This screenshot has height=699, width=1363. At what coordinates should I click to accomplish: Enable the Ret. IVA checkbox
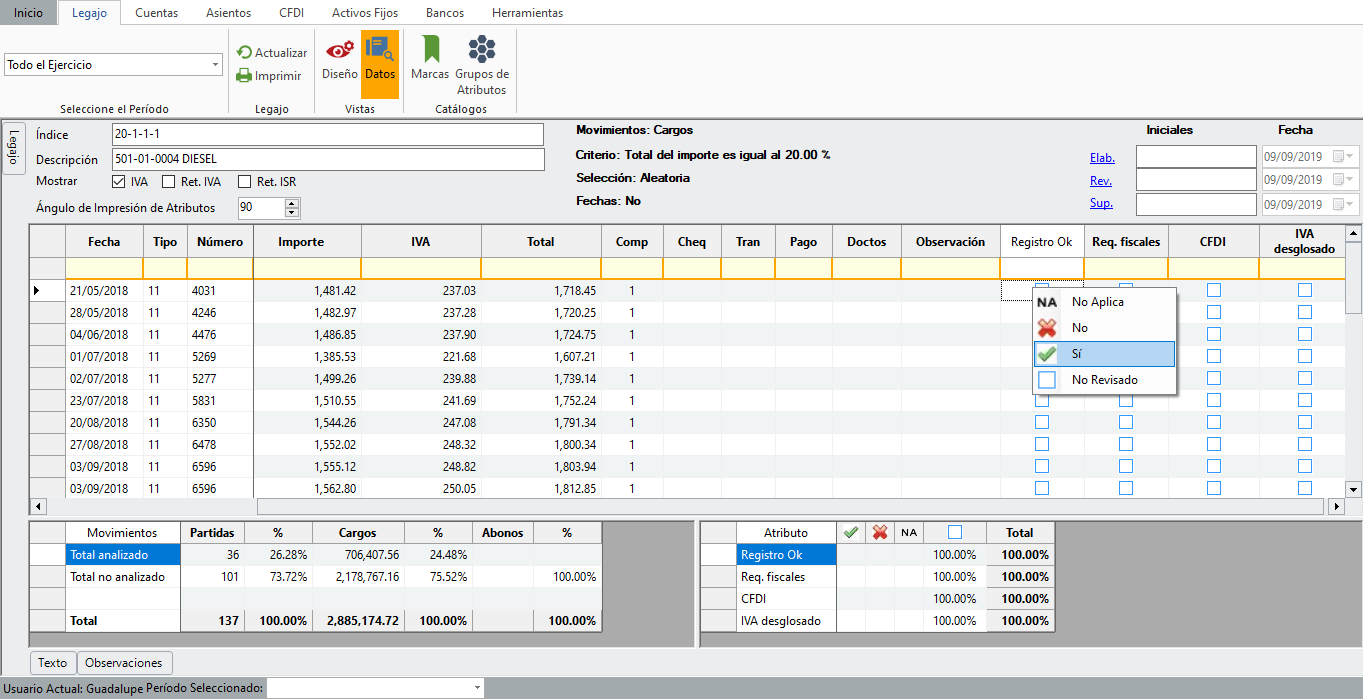tap(169, 182)
